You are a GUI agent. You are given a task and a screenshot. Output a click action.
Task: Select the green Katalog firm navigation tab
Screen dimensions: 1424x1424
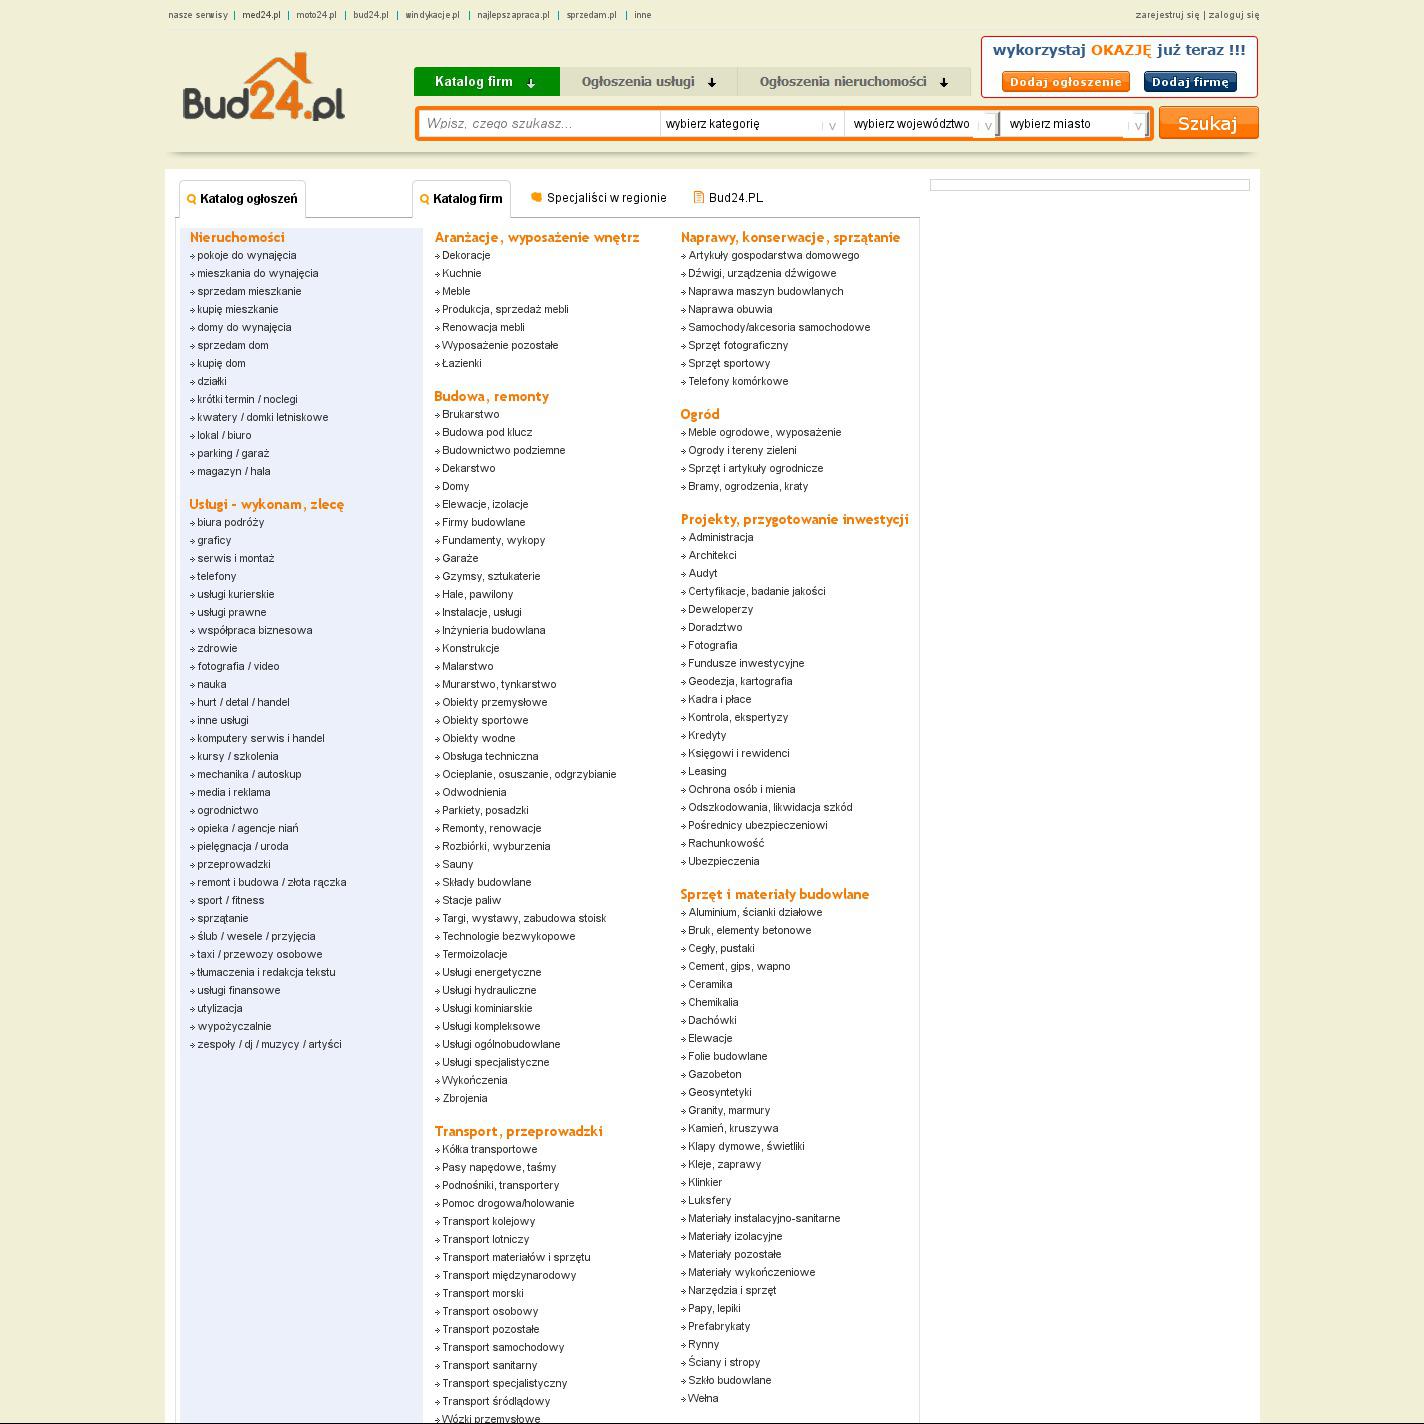pos(486,82)
